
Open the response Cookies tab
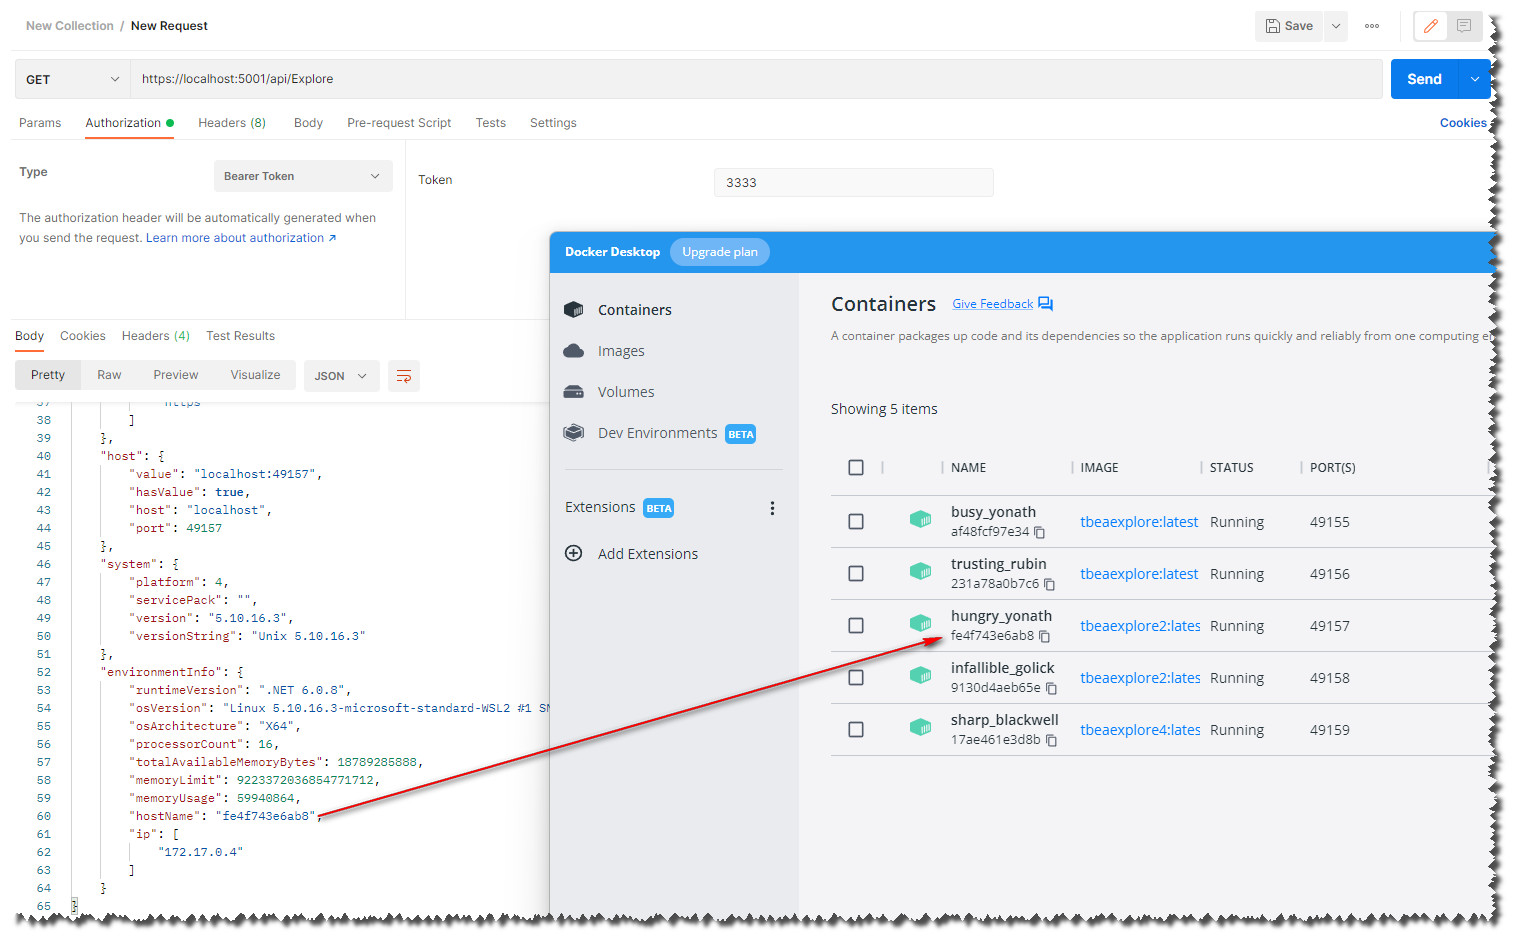tap(83, 336)
